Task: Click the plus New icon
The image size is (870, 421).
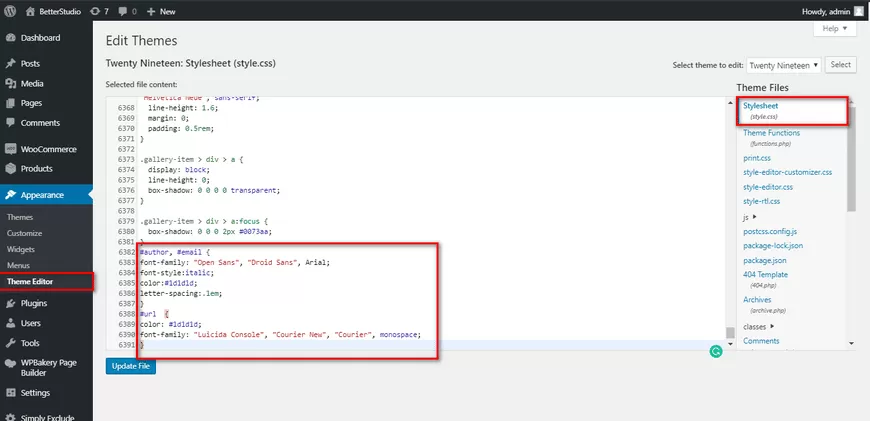Action: click(x=151, y=11)
